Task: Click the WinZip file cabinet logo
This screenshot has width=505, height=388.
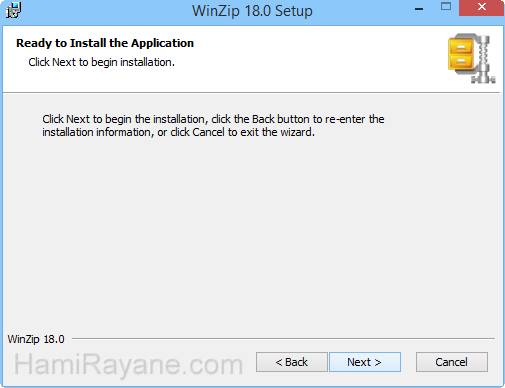Action: pos(472,58)
